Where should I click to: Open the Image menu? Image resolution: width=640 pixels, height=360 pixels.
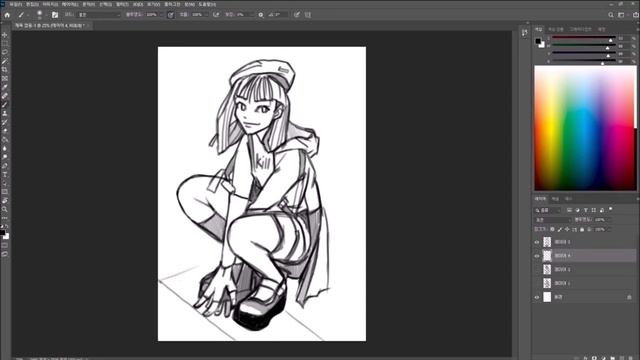[x=51, y=4]
